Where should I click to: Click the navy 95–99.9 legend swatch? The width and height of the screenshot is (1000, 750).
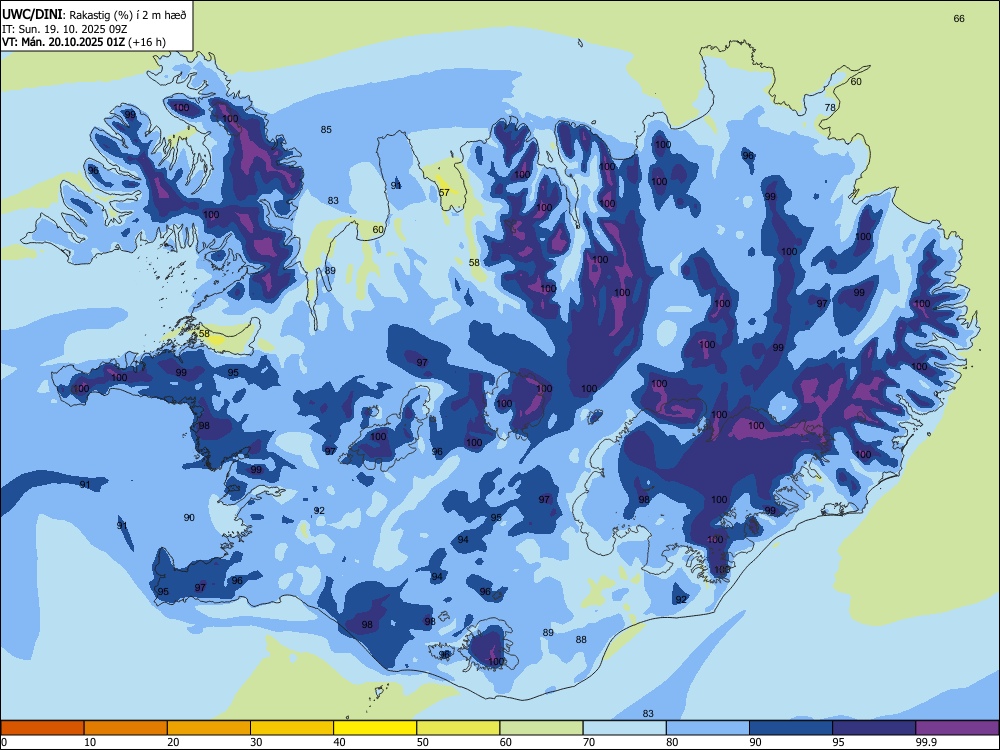click(874, 728)
